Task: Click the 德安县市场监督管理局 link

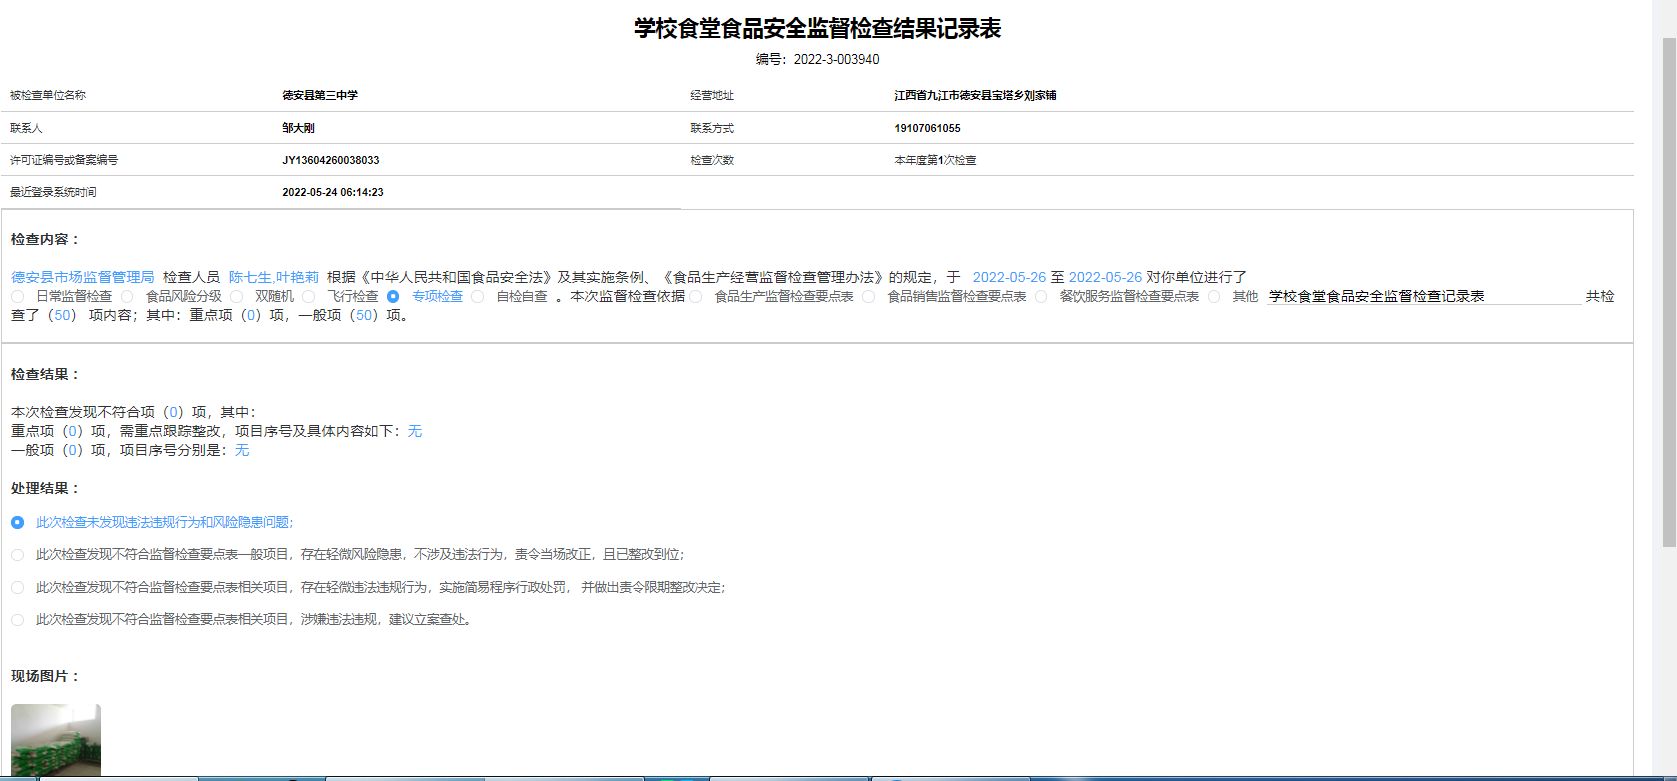Action: pyautogui.click(x=83, y=277)
